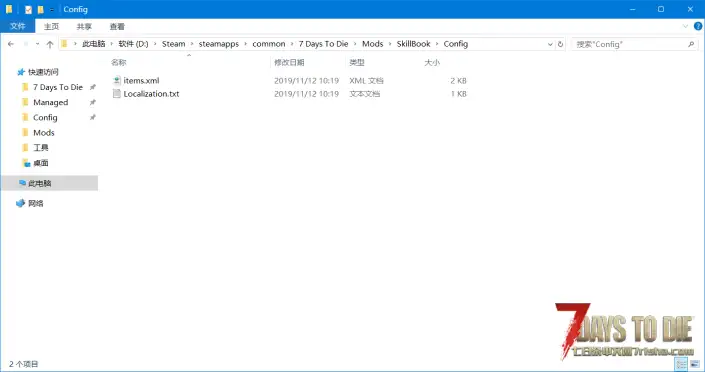This screenshot has width=705, height=372.
Task: Select the items.xml file
Action: coord(141,81)
